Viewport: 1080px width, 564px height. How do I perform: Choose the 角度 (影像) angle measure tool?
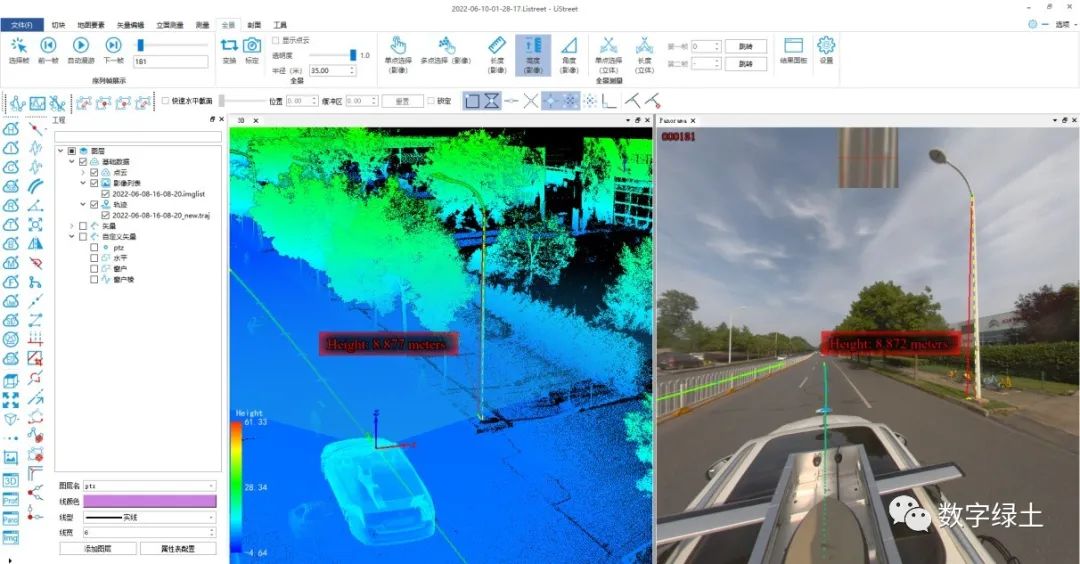(568, 45)
